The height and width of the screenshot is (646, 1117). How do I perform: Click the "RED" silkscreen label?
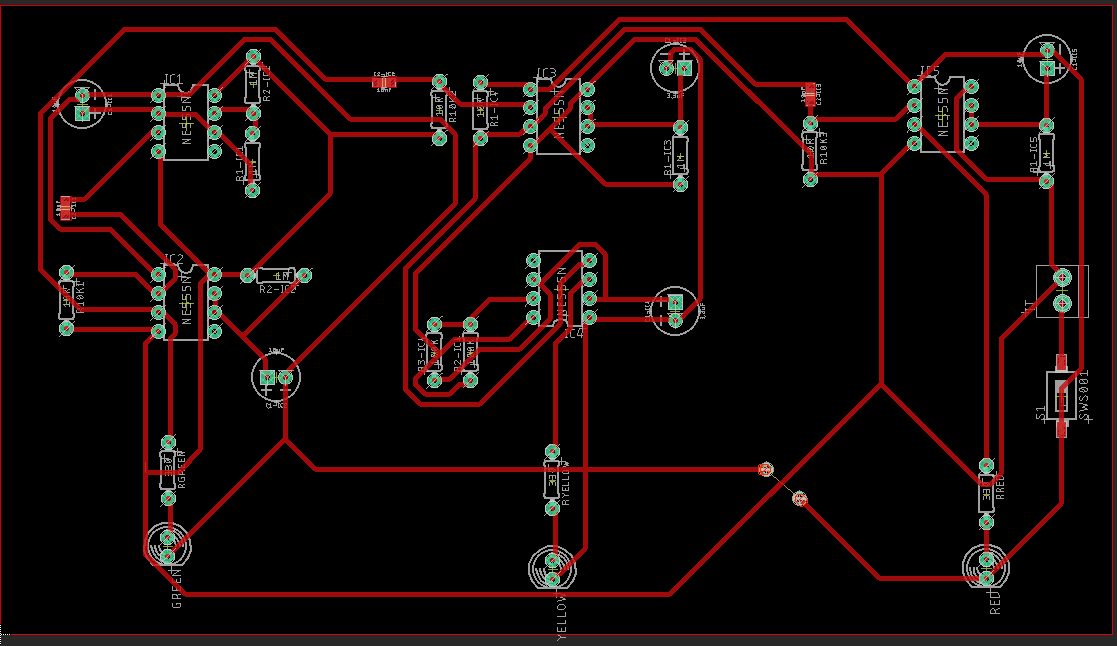coord(995,601)
